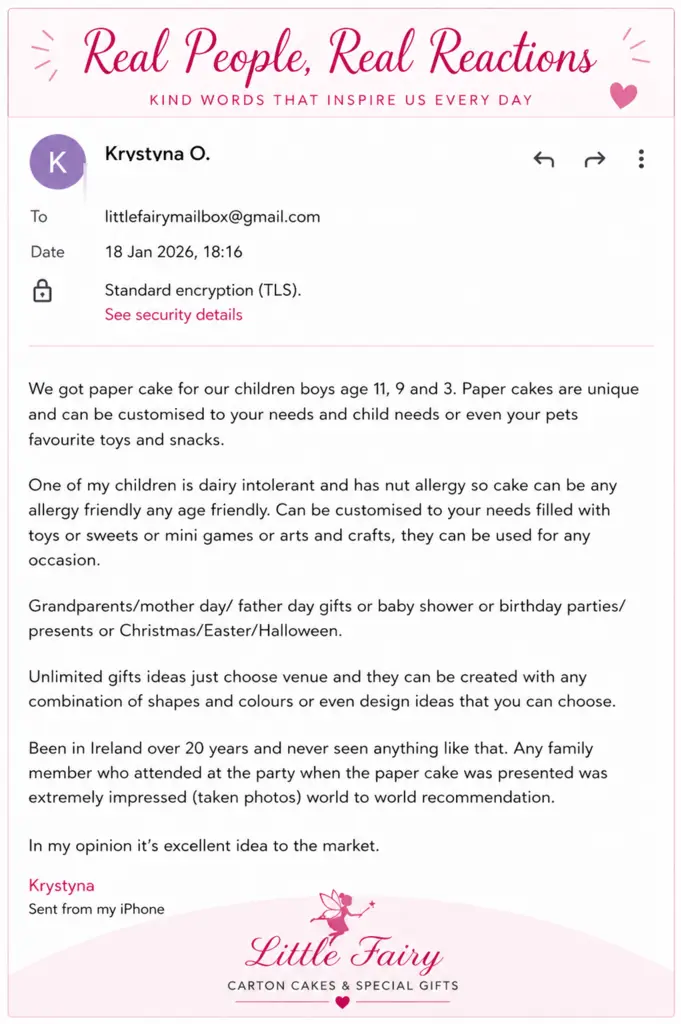Open the three-dot more options menu
Image resolution: width=681 pixels, height=1024 pixels.
tap(641, 159)
